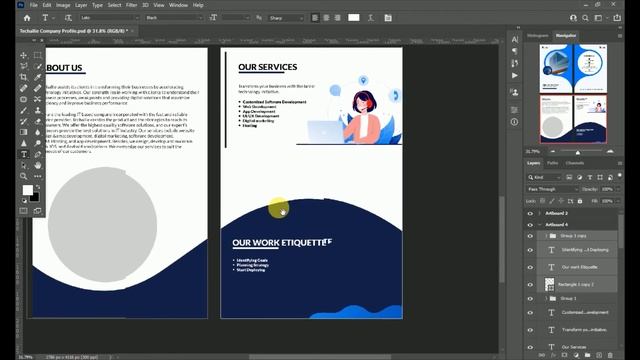Toggle text orientation in options bar

tap(68, 18)
